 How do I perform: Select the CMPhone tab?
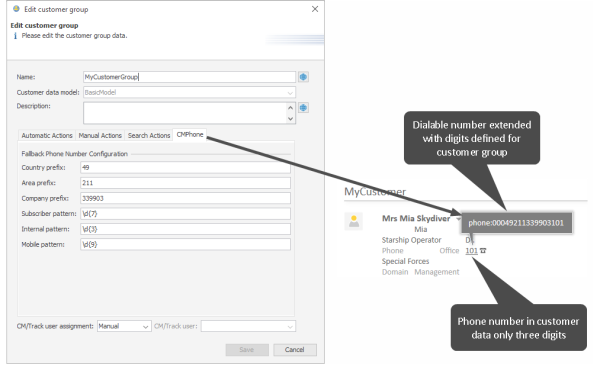pos(190,135)
